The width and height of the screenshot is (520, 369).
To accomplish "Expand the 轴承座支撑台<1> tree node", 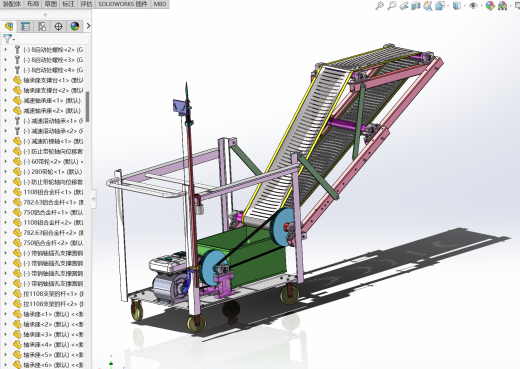I will [5, 80].
